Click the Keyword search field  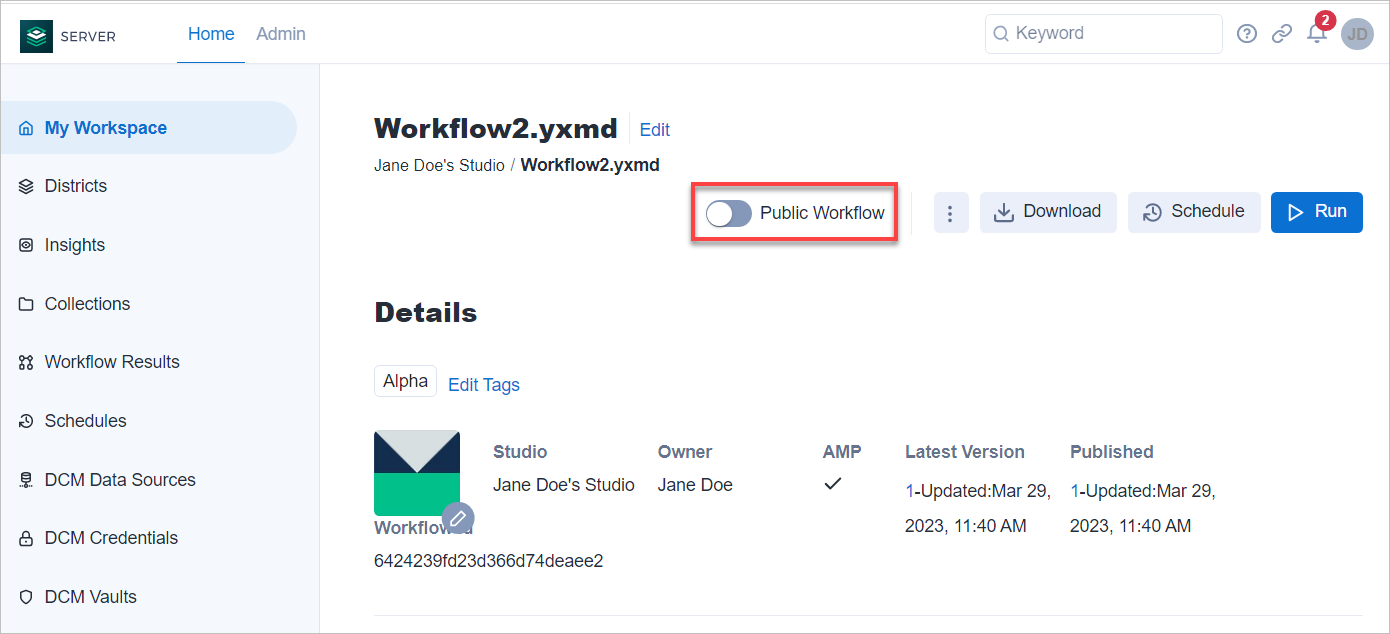1103,33
